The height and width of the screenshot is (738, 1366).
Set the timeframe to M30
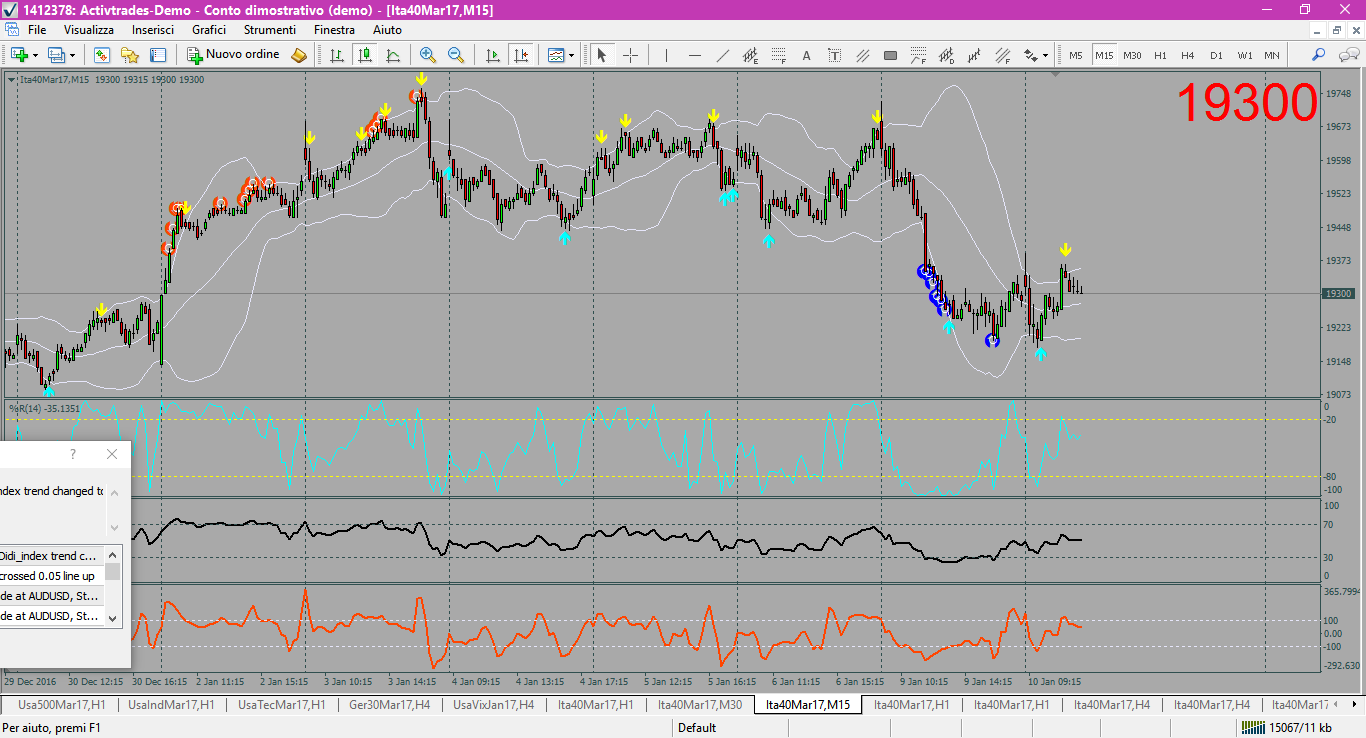point(1132,55)
